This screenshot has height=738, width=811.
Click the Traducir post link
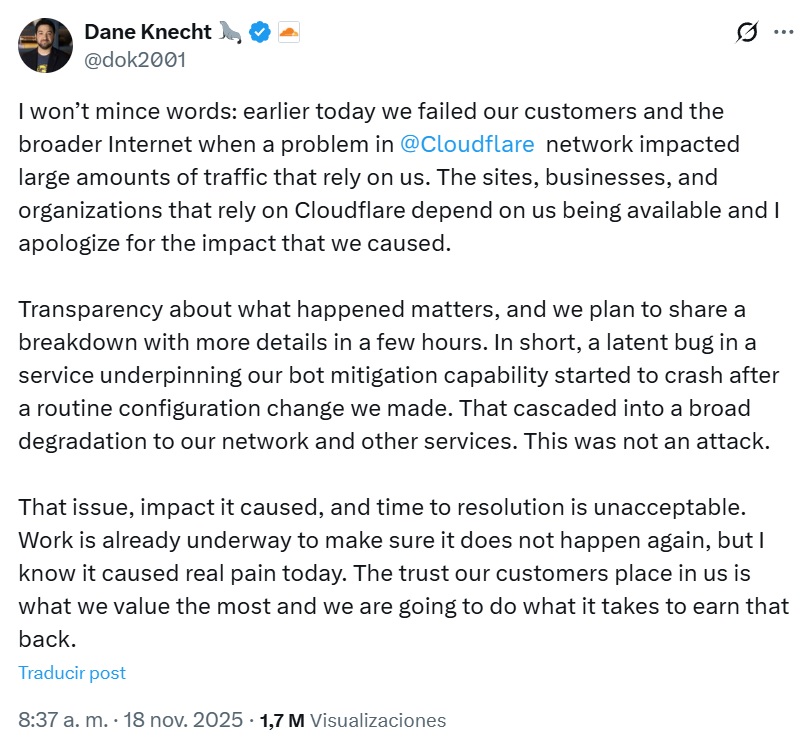[x=72, y=672]
